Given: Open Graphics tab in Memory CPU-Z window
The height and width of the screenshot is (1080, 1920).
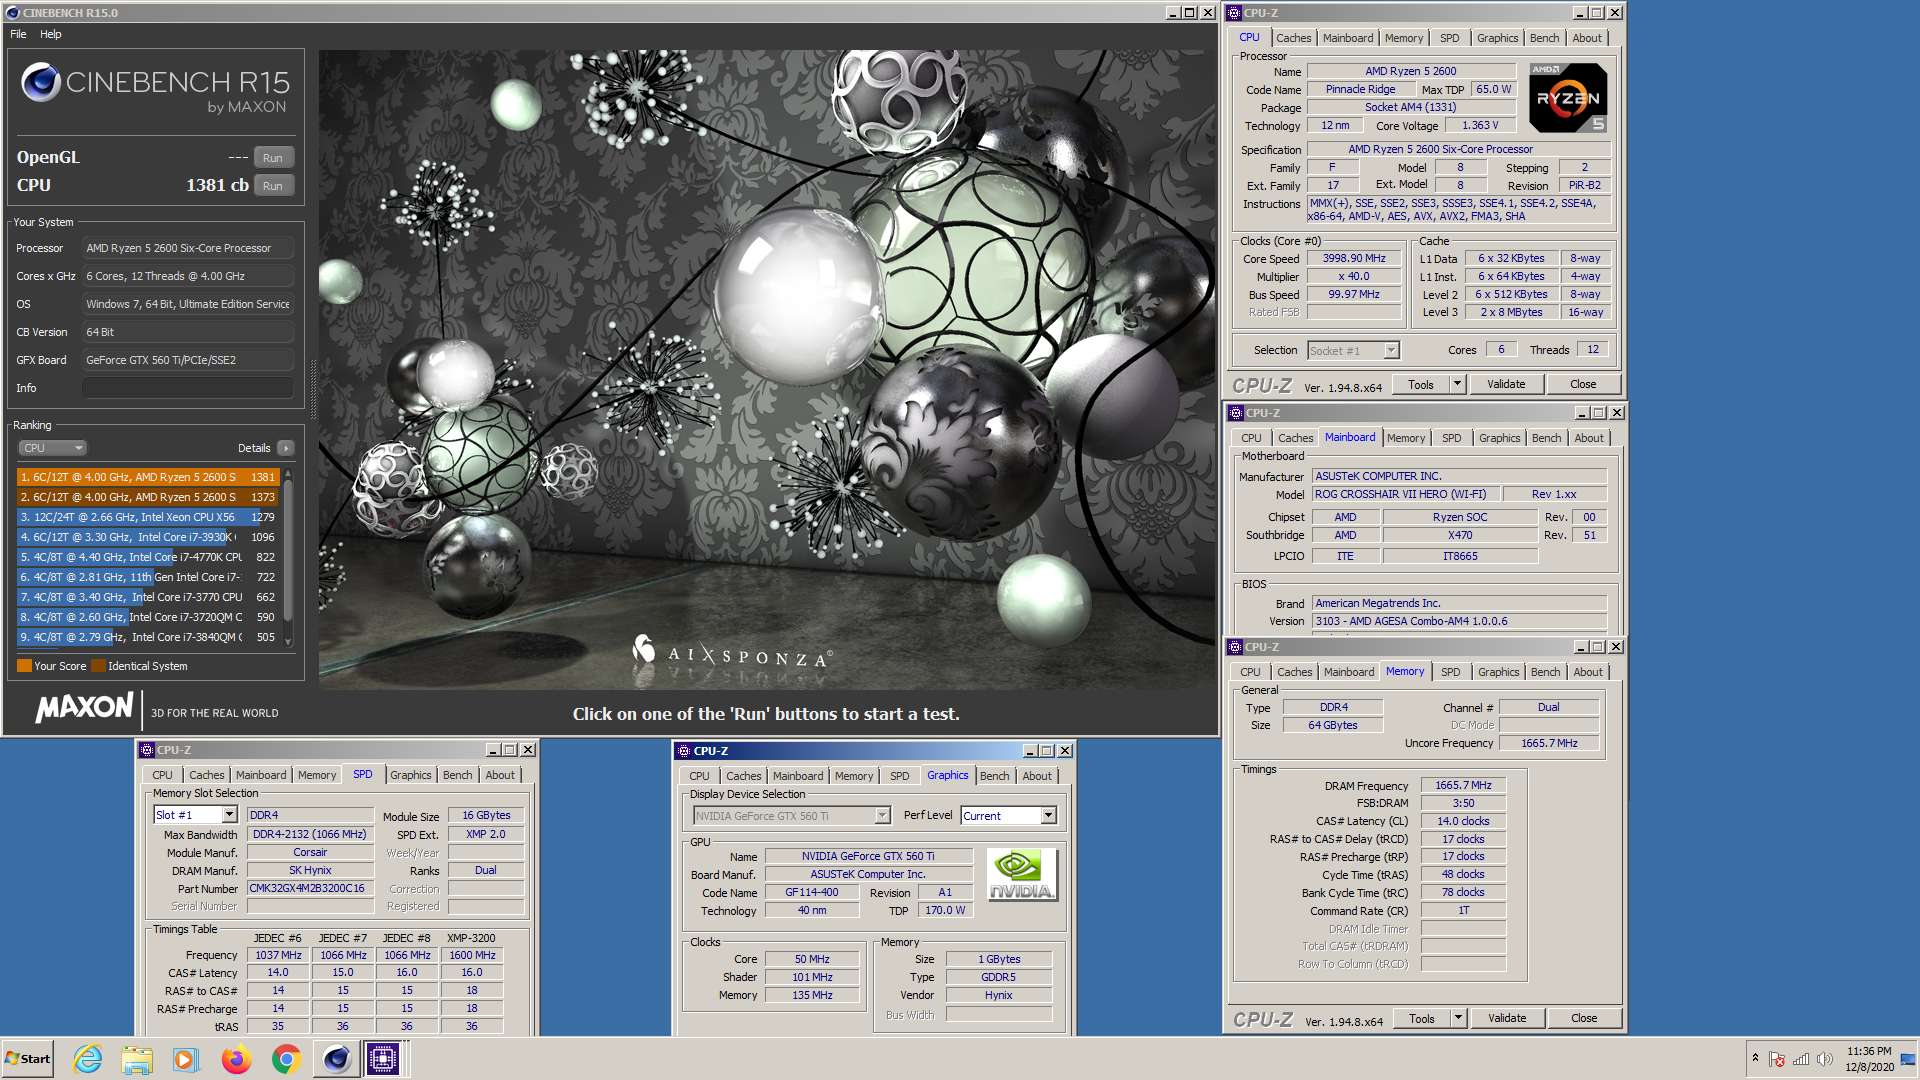Looking at the screenshot, I should pos(1498,672).
